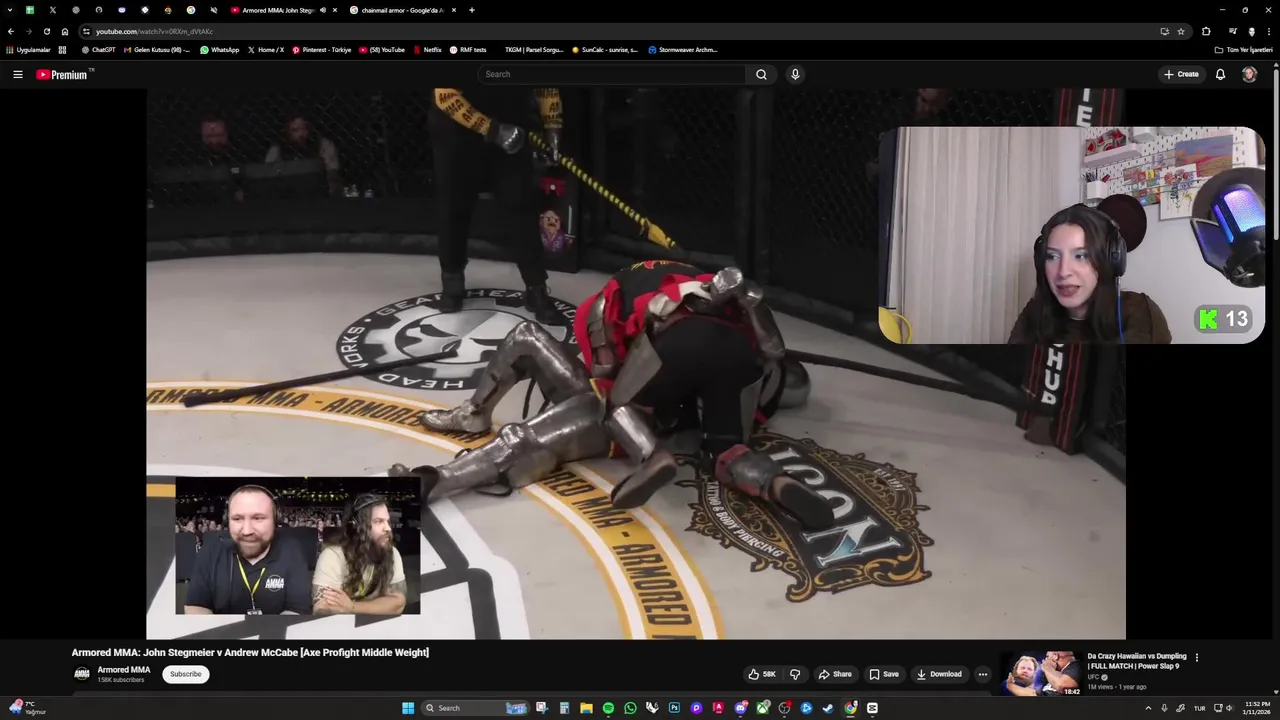
Task: Open the Armored MMA channel name link
Action: coord(124,670)
